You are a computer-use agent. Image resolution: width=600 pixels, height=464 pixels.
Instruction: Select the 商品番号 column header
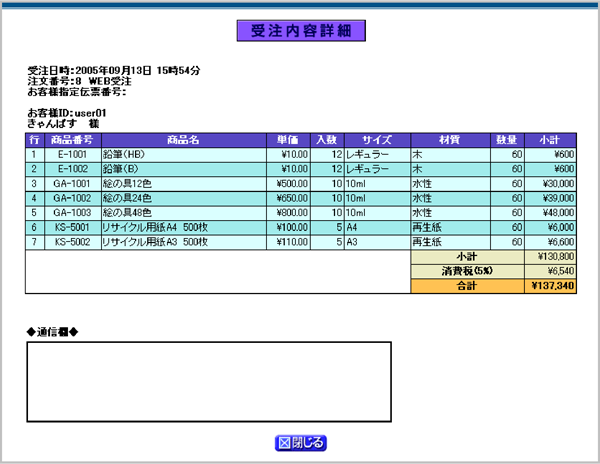point(72,140)
